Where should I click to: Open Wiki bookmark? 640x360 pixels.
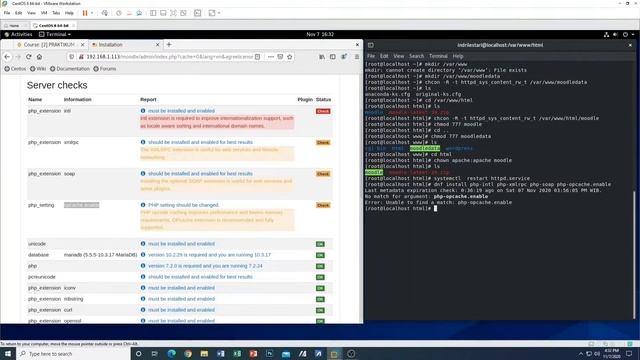pyautogui.click(x=38, y=69)
